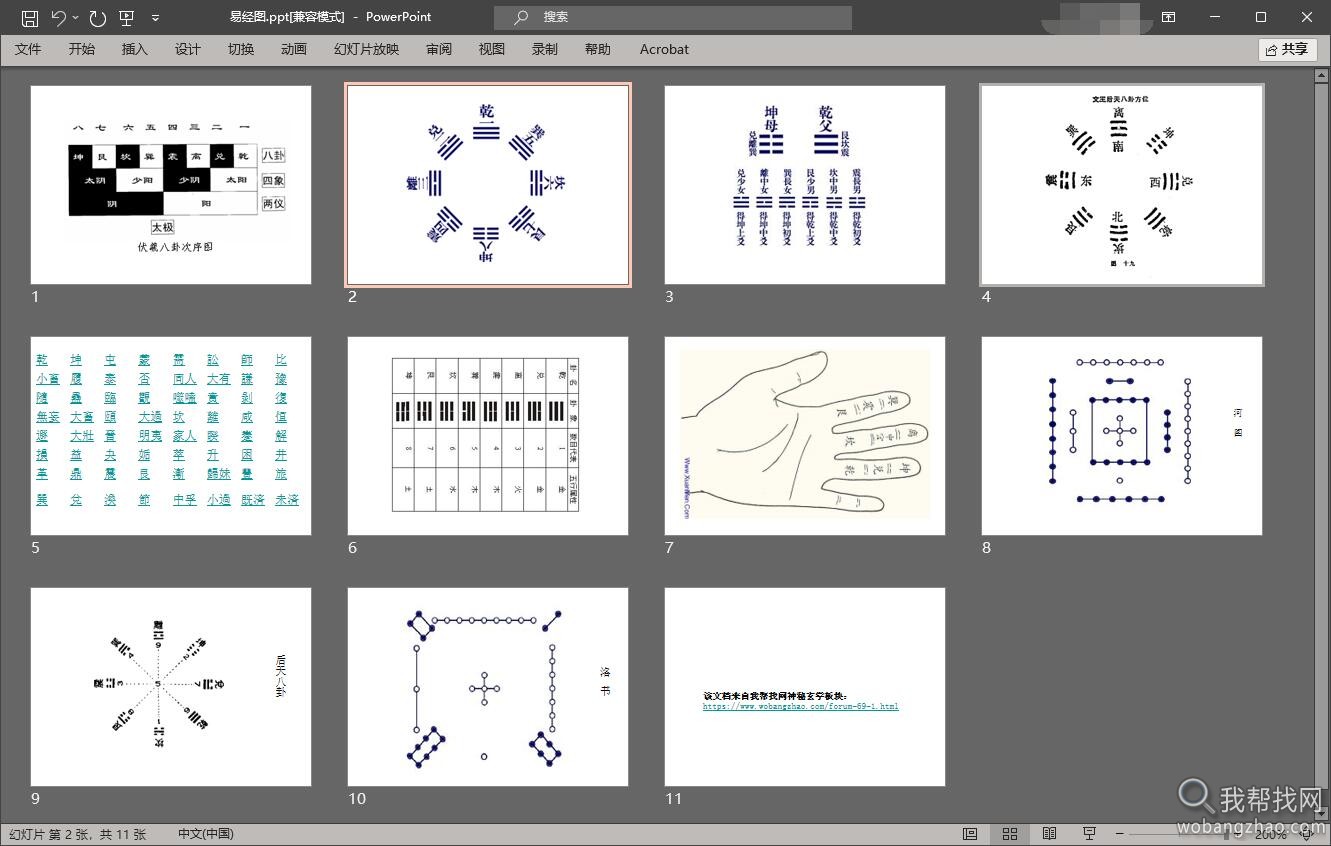Open the 幻灯片放映 tab
This screenshot has width=1331, height=846.
[x=366, y=49]
